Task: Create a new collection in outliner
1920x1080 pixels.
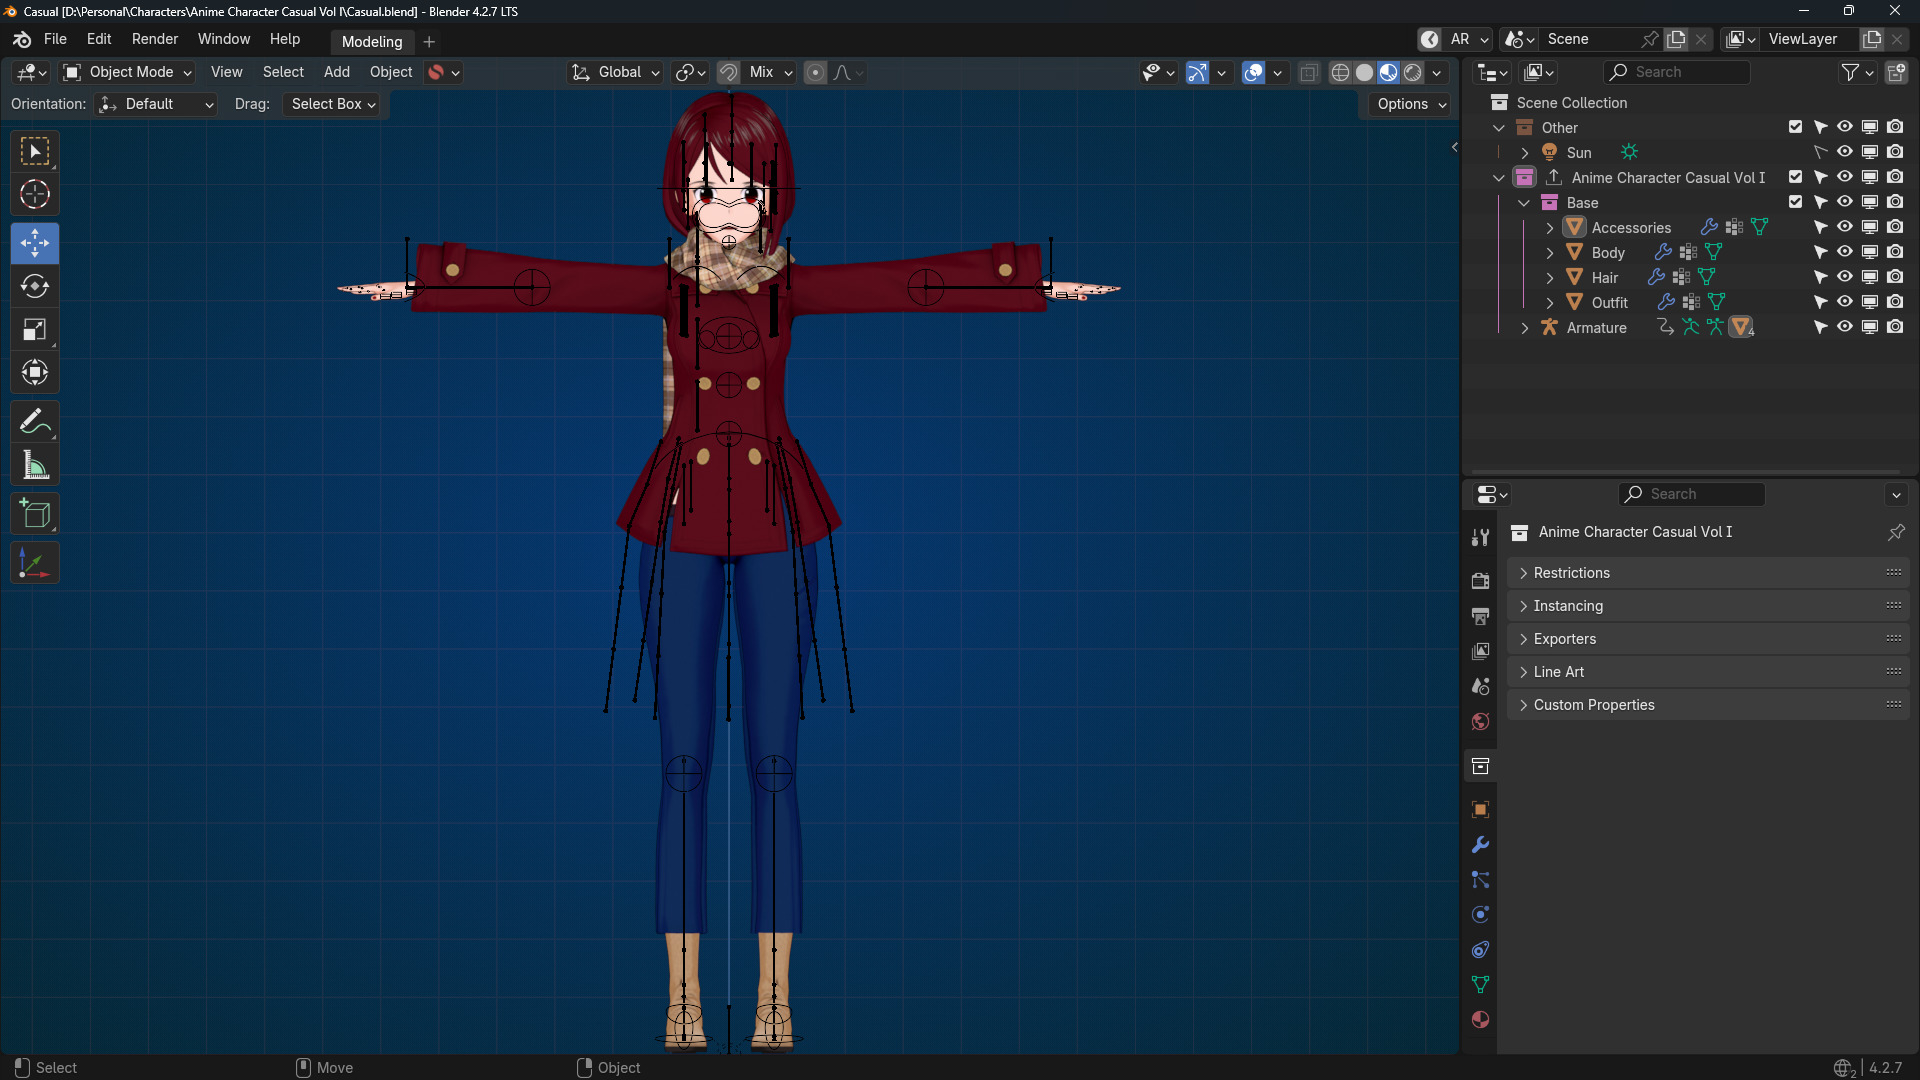Action: (x=1896, y=72)
